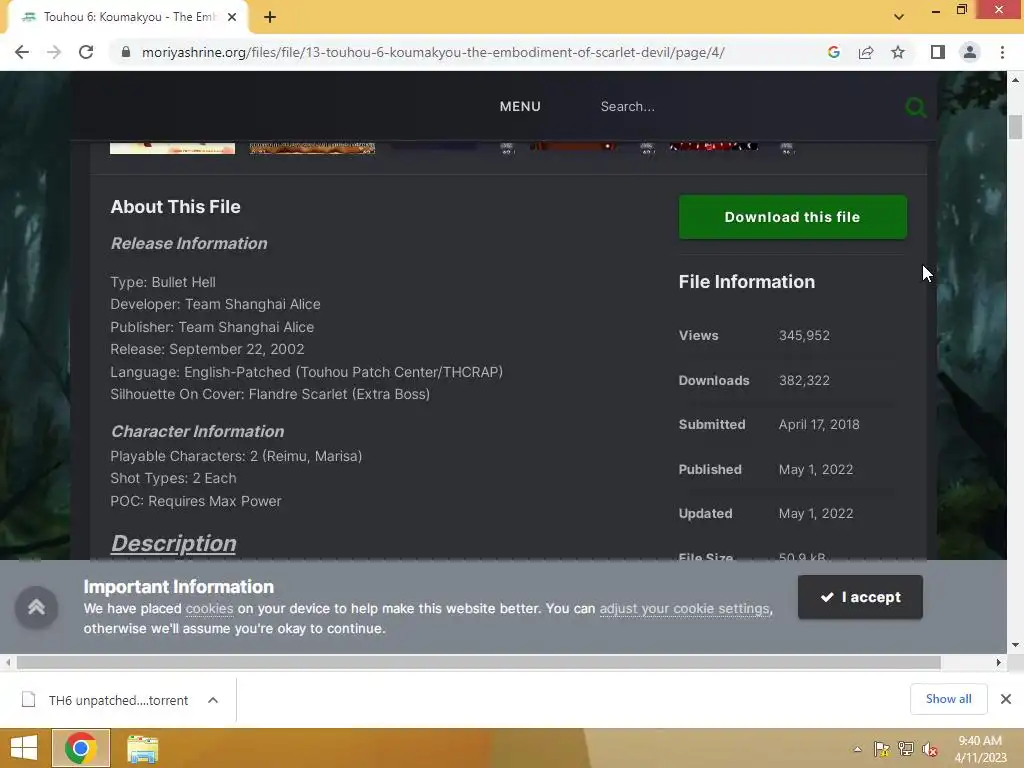Open the tab search chevron
Viewport: 1024px width, 768px height.
[x=899, y=17]
